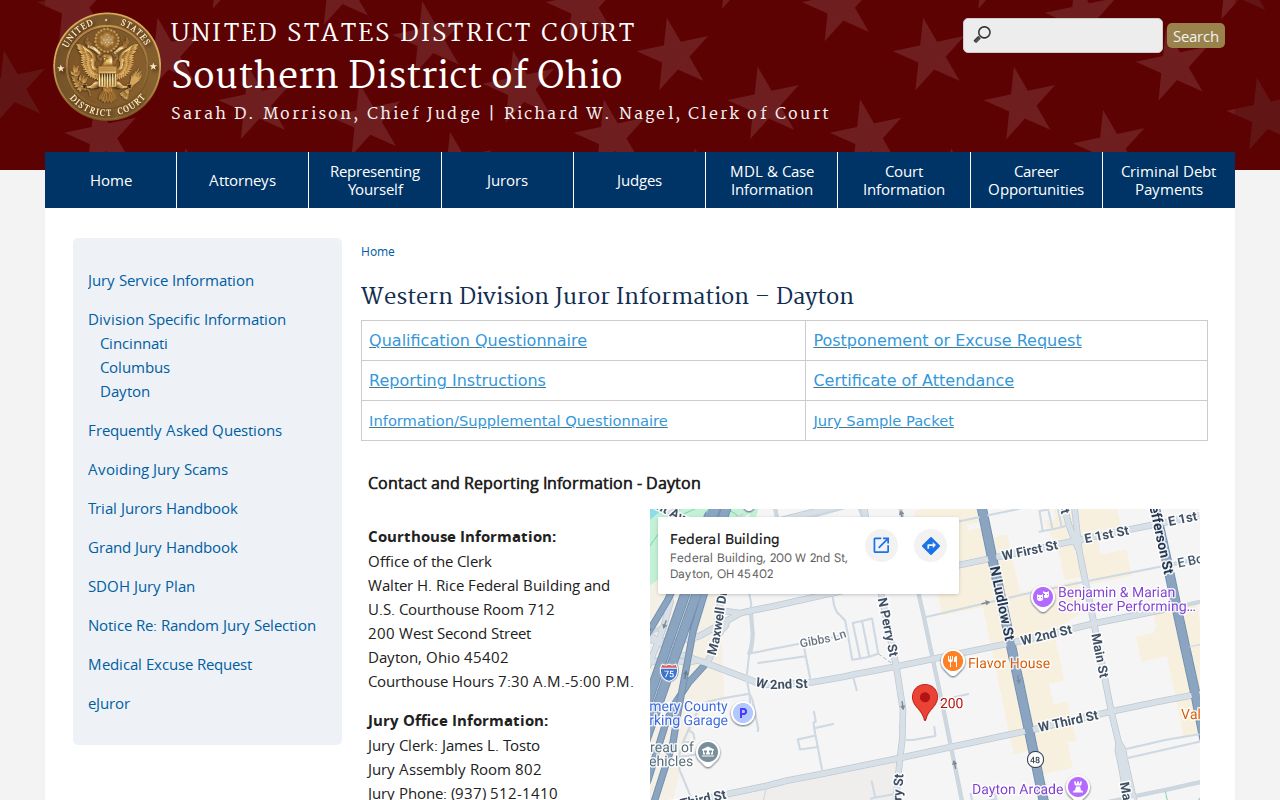1280x800 pixels.
Task: Open the MDL & Case Information menu
Action: click(772, 180)
